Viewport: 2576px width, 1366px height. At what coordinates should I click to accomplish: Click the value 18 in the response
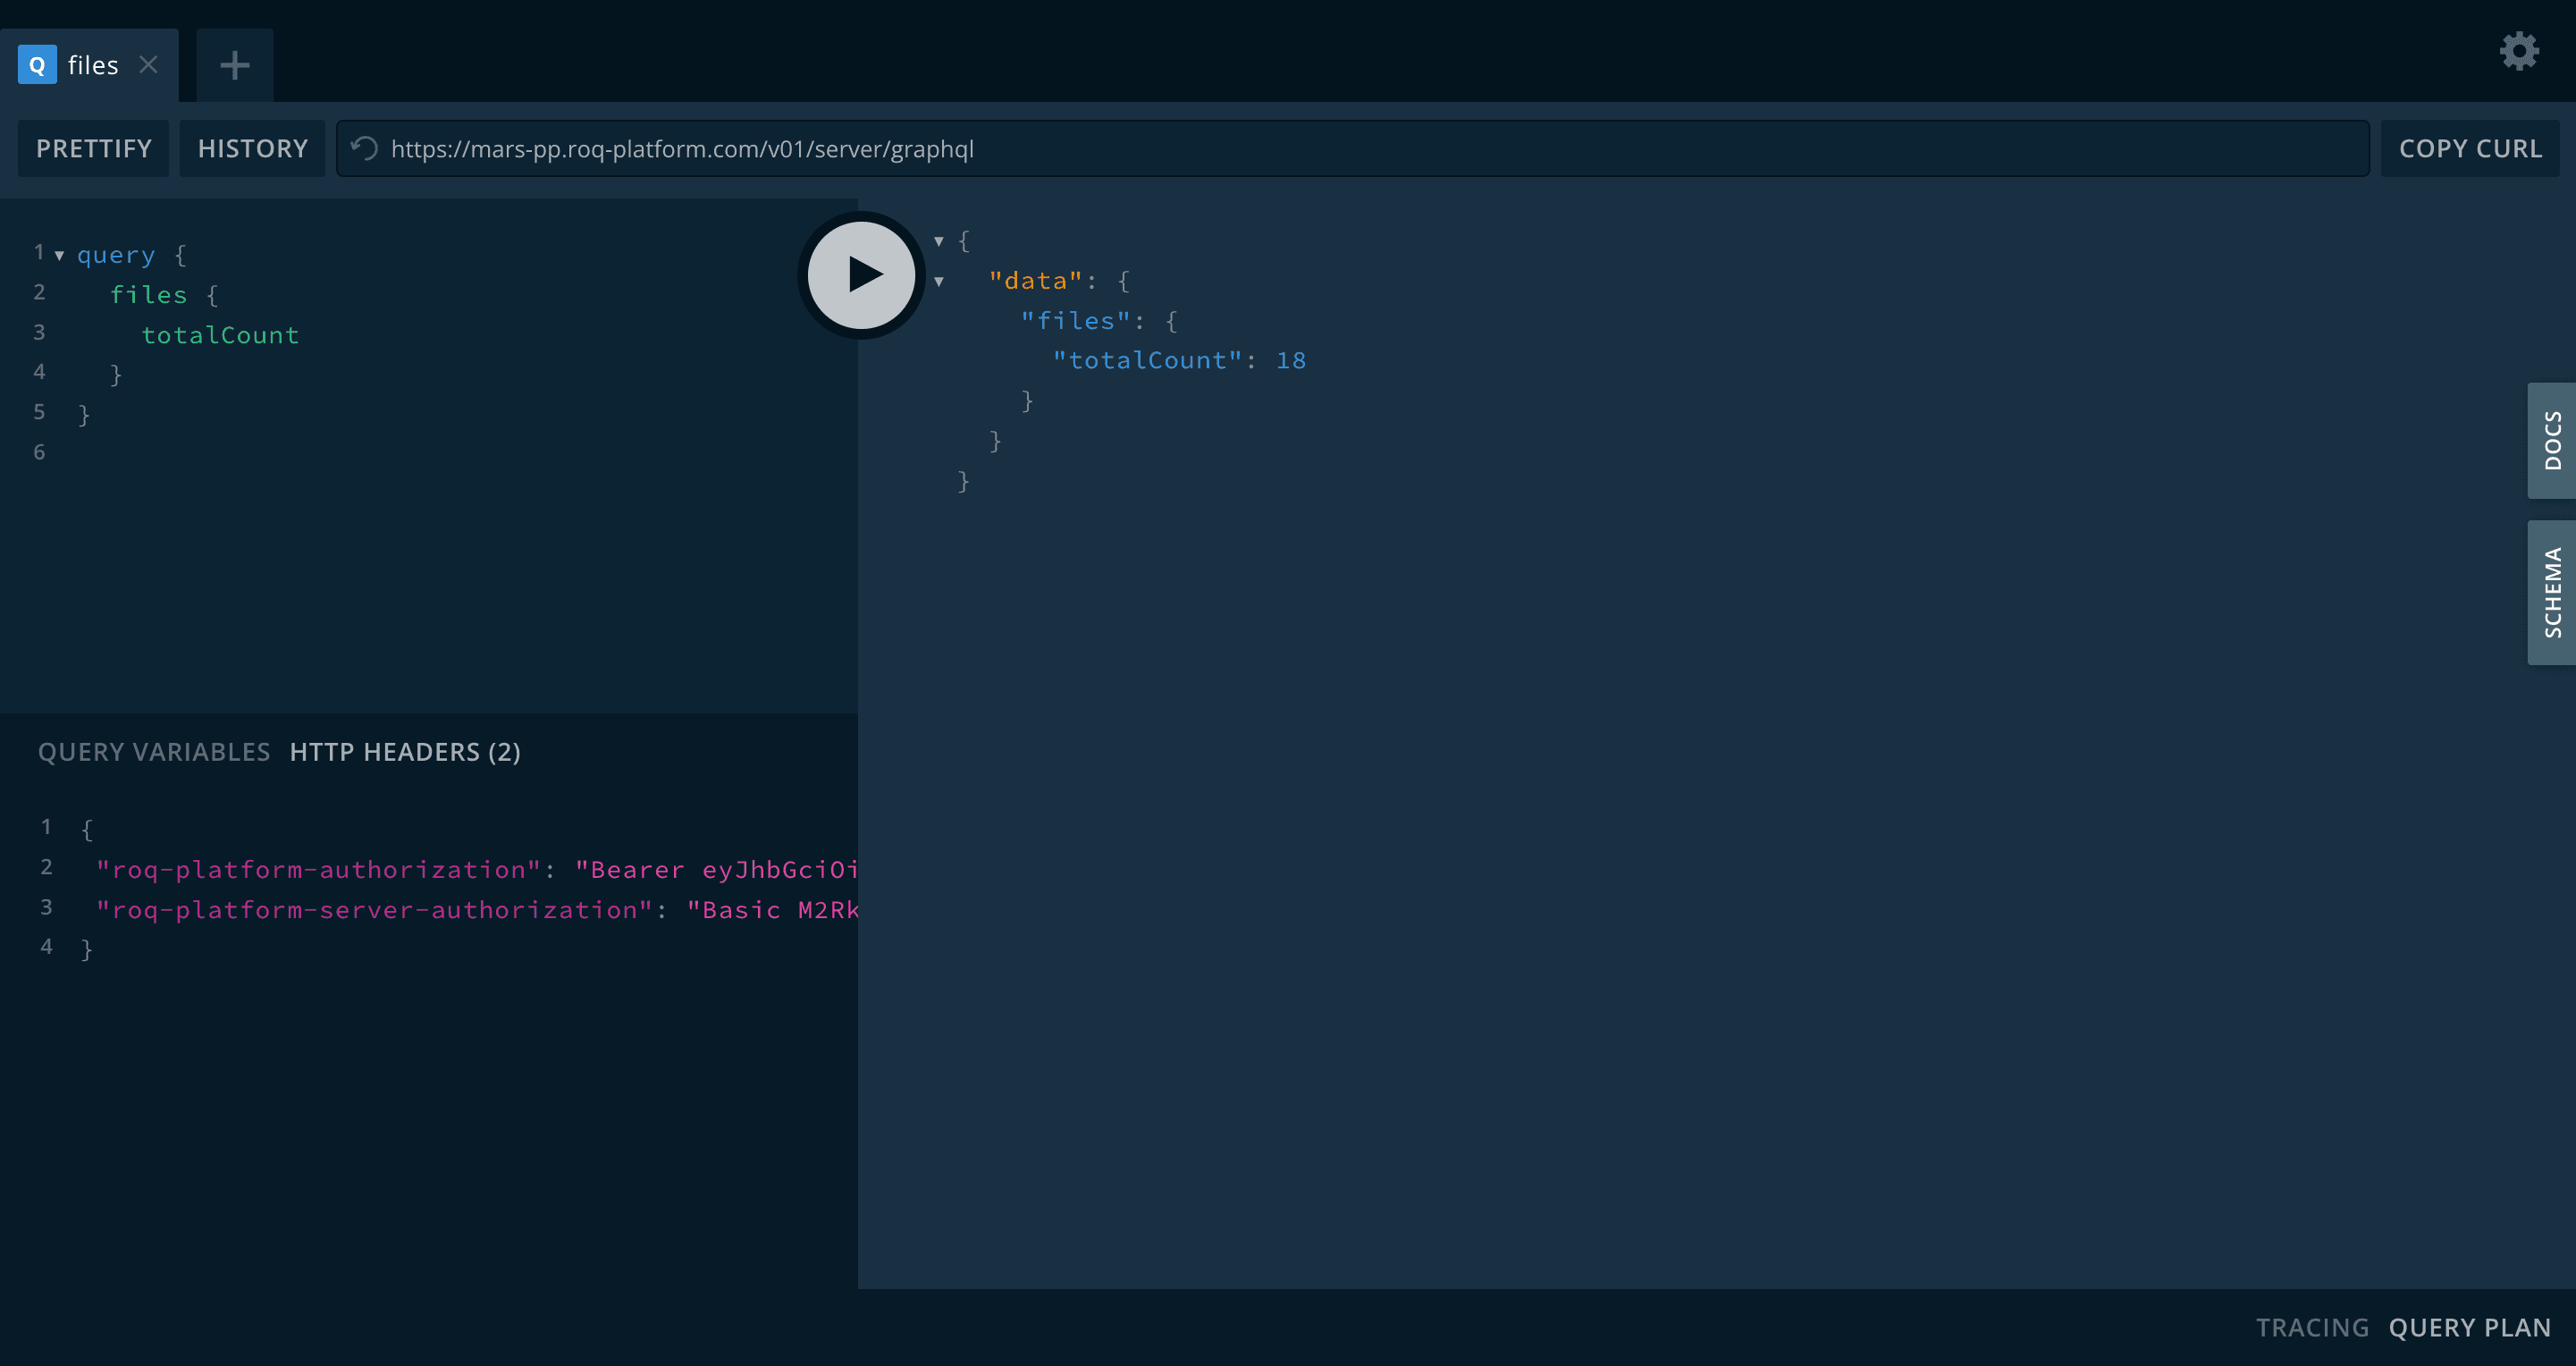[x=1291, y=360]
